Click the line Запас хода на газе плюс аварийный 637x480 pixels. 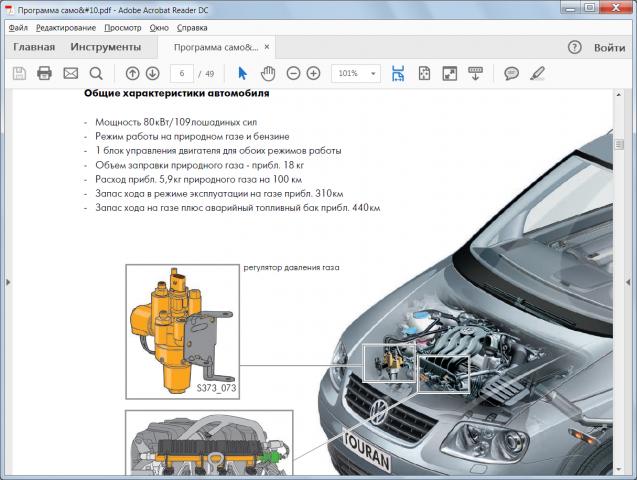click(x=238, y=208)
